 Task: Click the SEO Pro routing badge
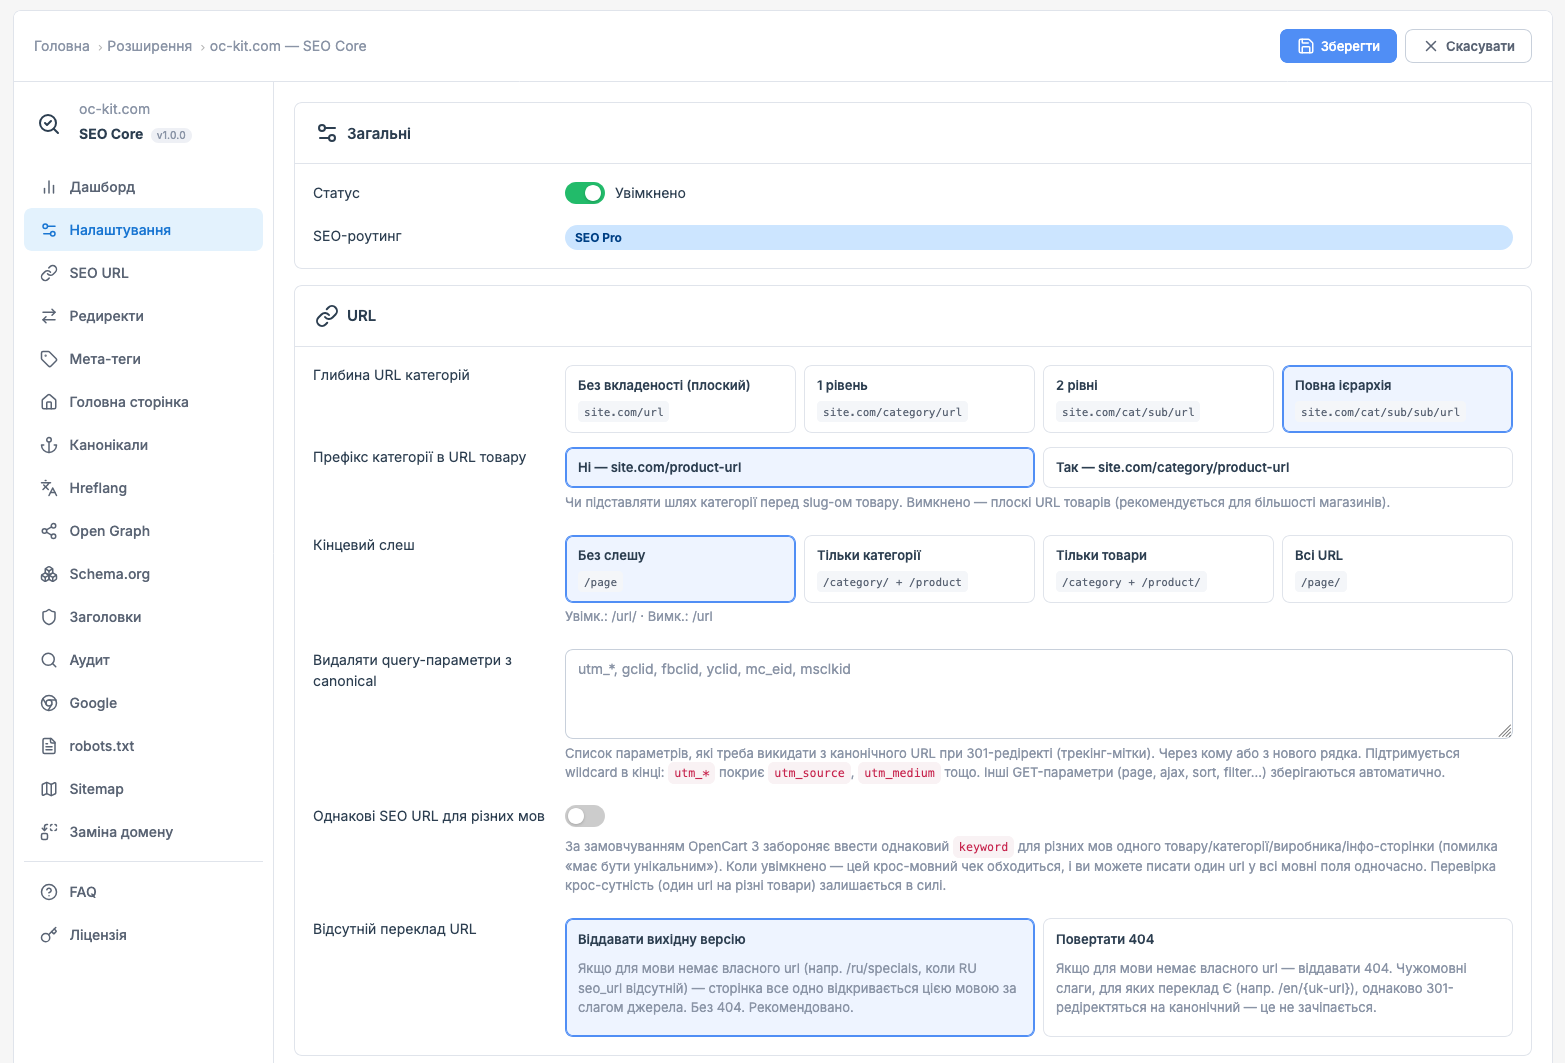click(1039, 237)
